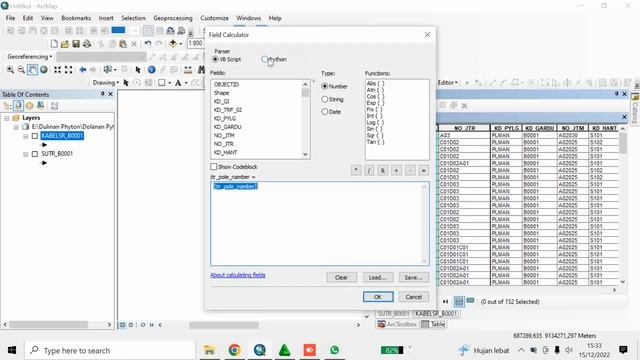Open the Drawing dropdown menu
640x360 pixels.
pyautogui.click(x=106, y=83)
